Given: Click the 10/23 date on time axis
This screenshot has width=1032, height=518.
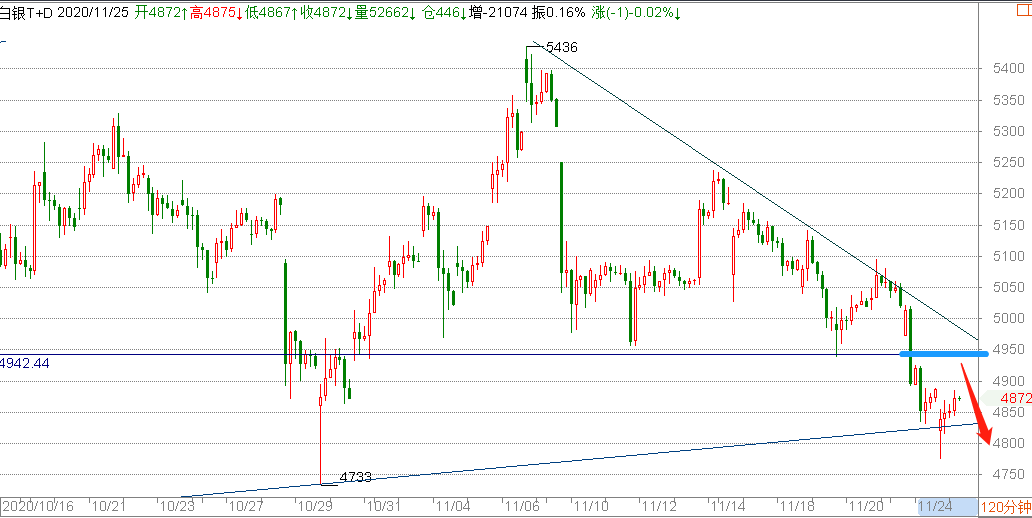Looking at the screenshot, I should 176,506.
